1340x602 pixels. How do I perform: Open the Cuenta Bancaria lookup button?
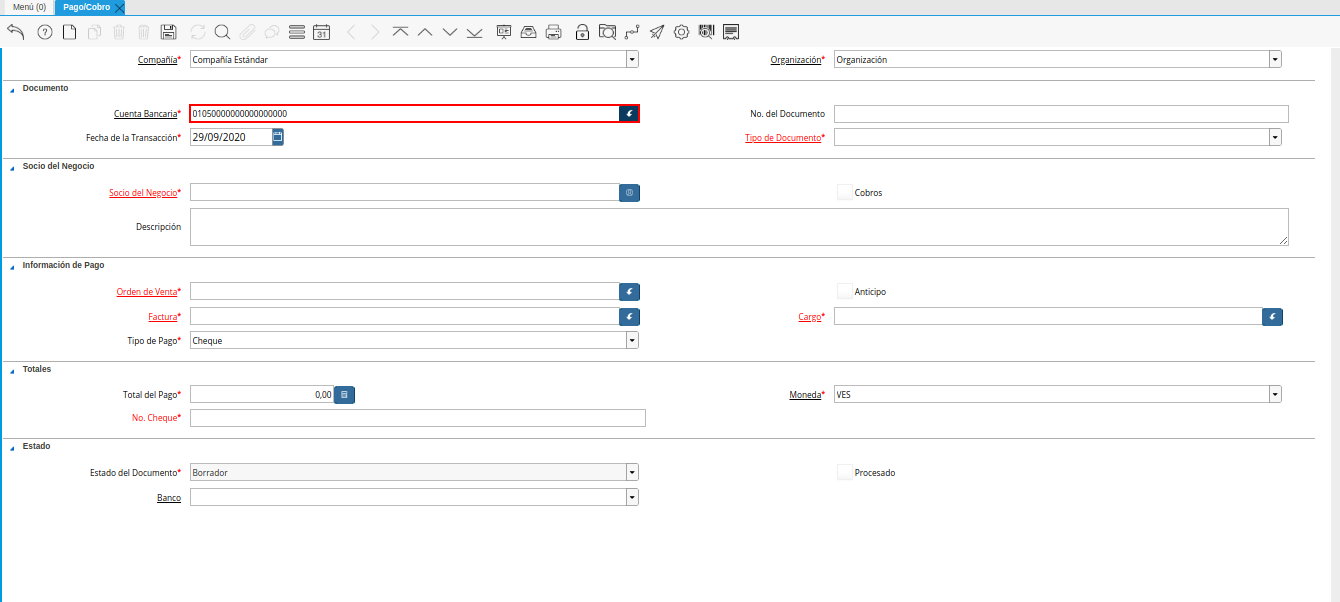click(629, 114)
